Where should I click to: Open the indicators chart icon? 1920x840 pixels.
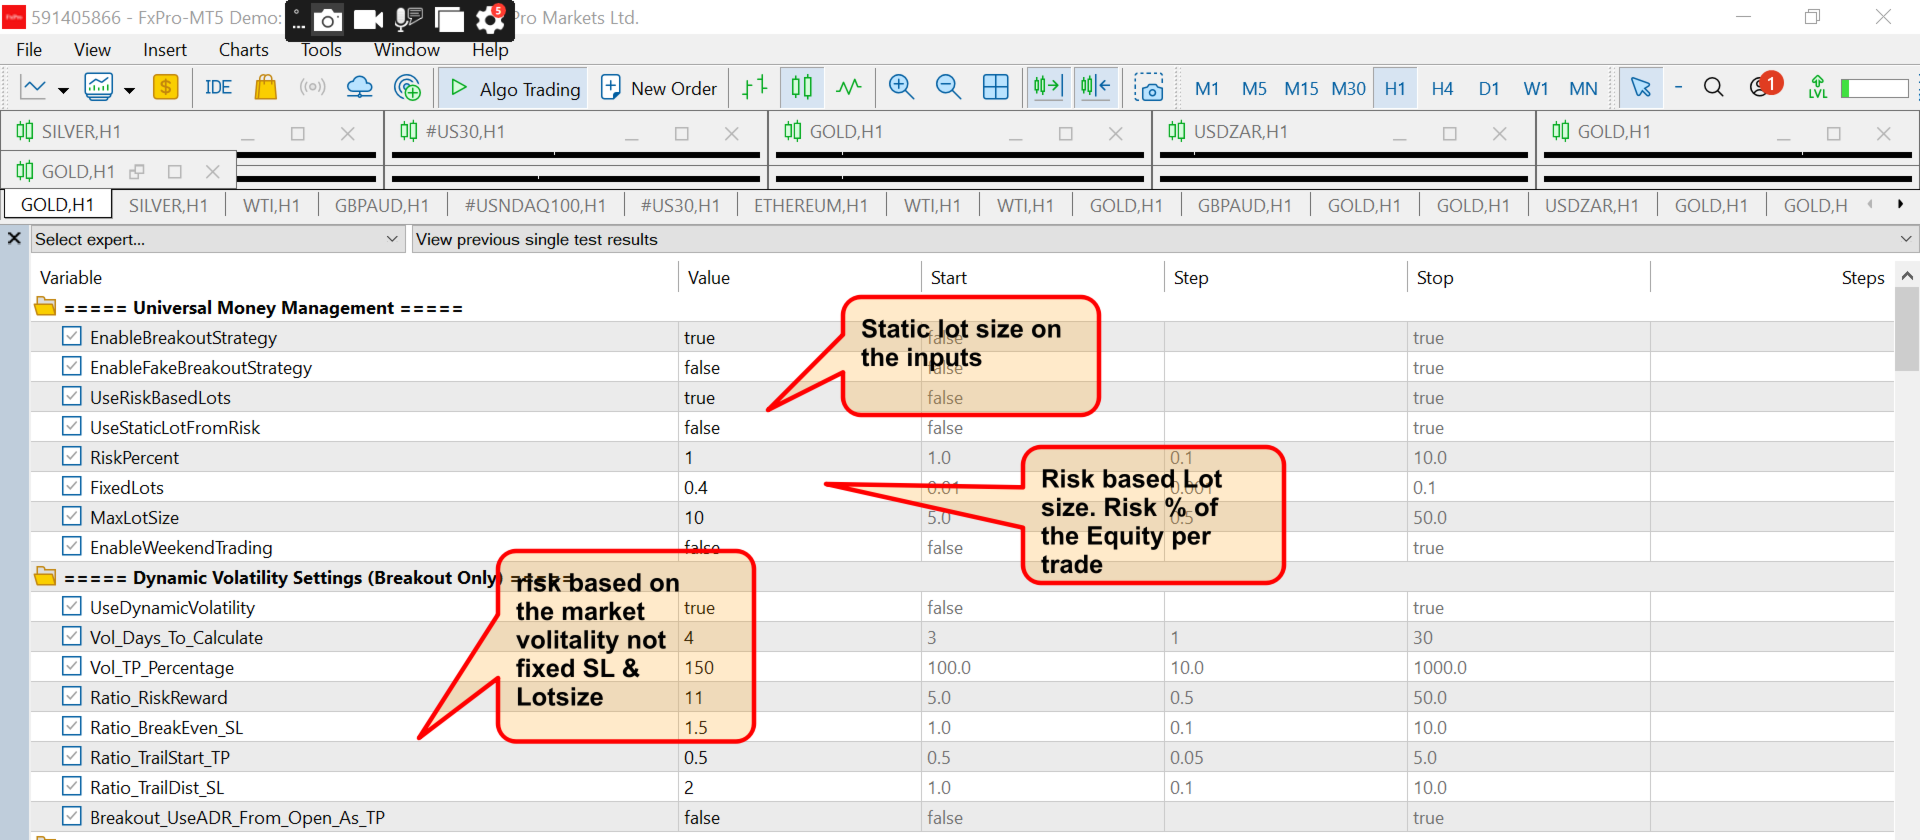tap(99, 88)
